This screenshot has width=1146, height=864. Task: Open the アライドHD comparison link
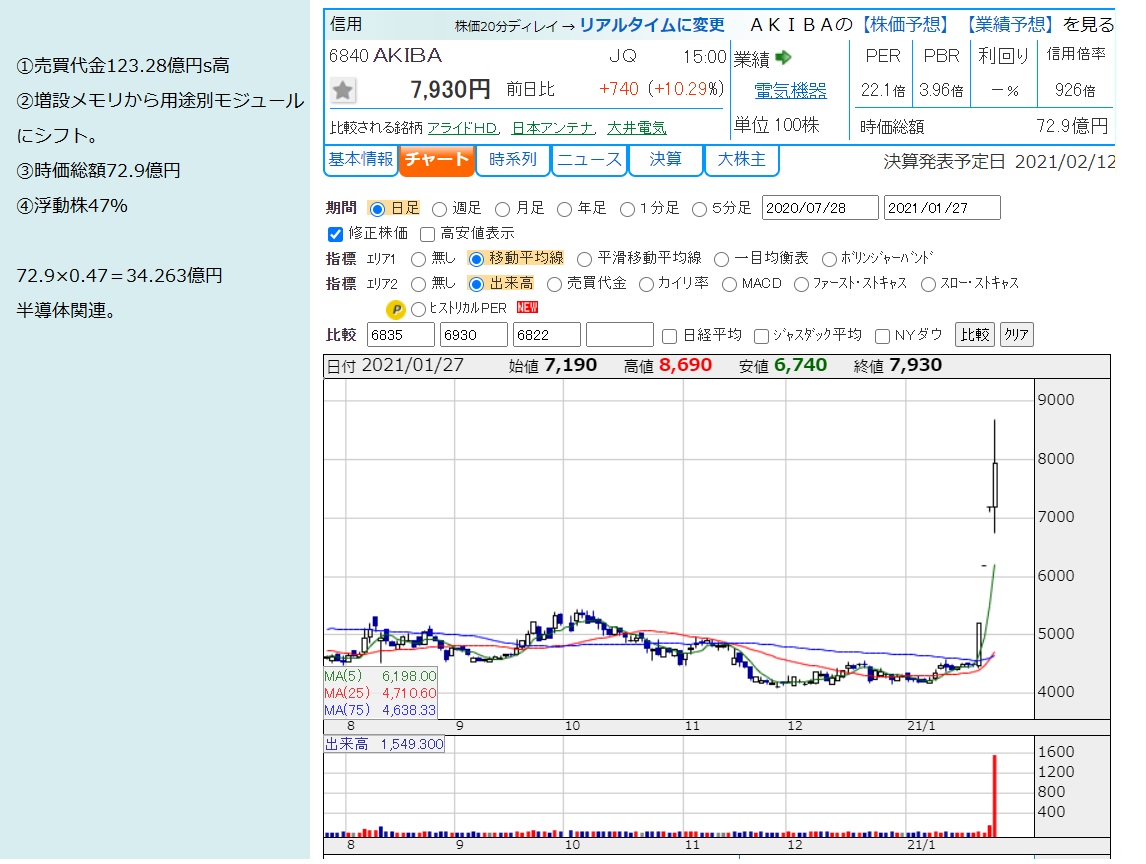coord(463,128)
